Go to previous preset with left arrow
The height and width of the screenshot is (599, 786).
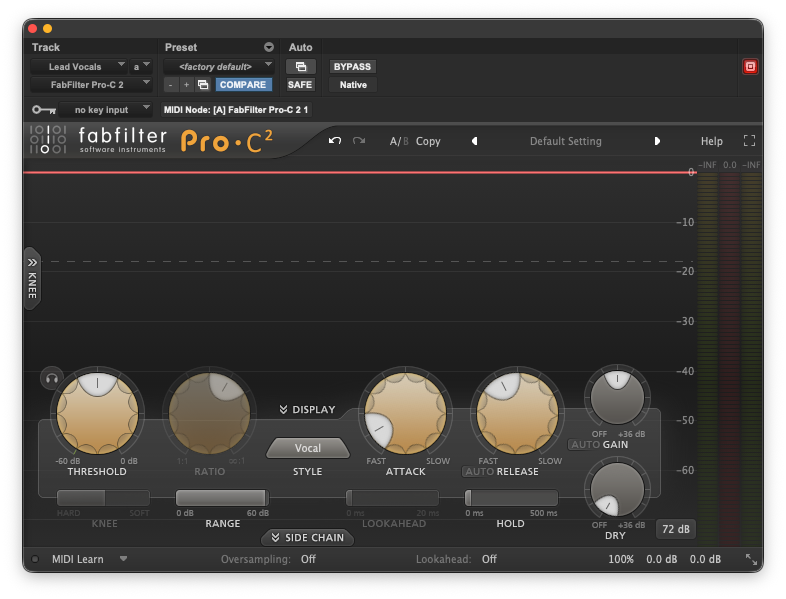pos(474,141)
